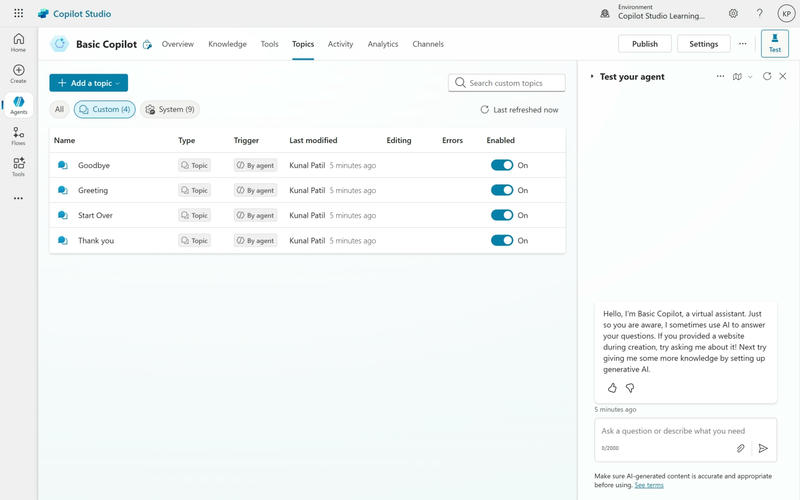The image size is (800, 500).
Task: Switch to the Tools tab
Action: click(x=269, y=44)
